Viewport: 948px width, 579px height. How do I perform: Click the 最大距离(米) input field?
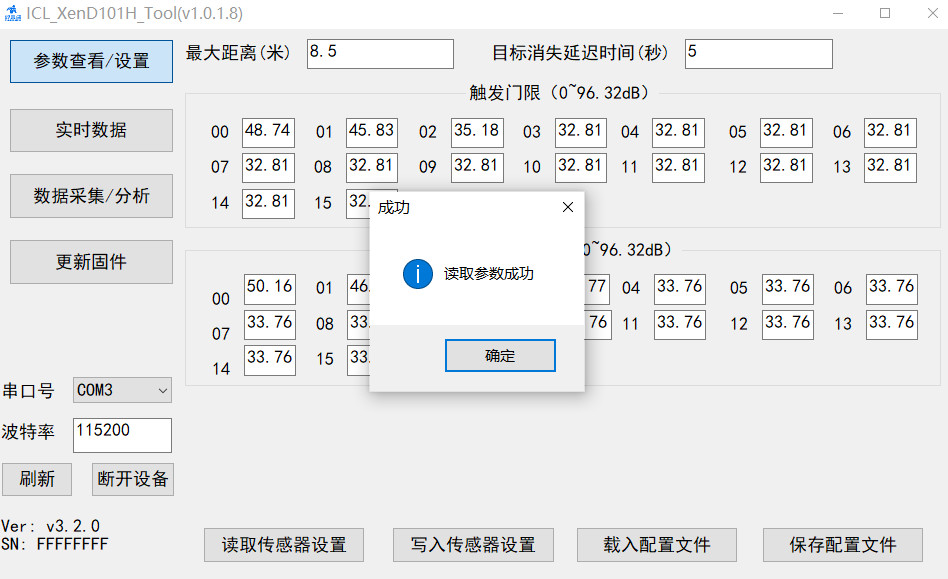coord(380,54)
